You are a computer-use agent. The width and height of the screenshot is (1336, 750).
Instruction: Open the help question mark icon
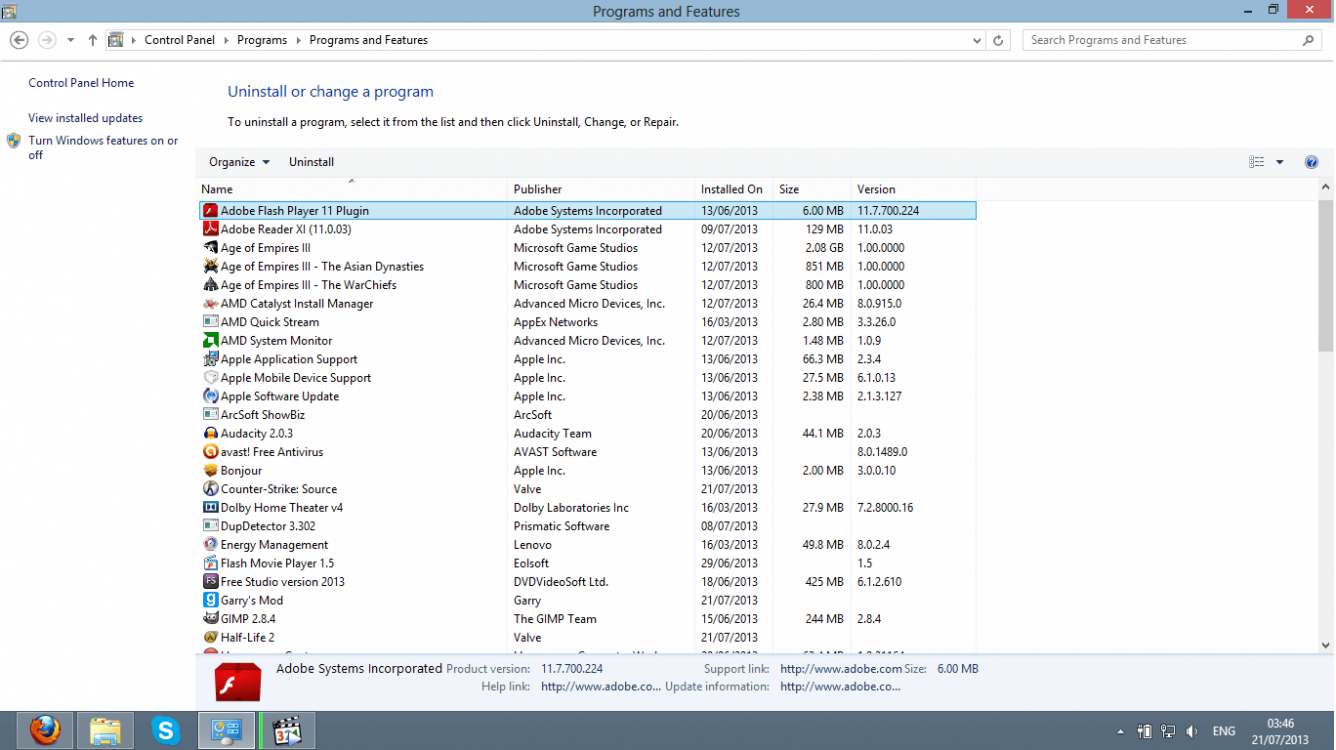click(x=1311, y=162)
